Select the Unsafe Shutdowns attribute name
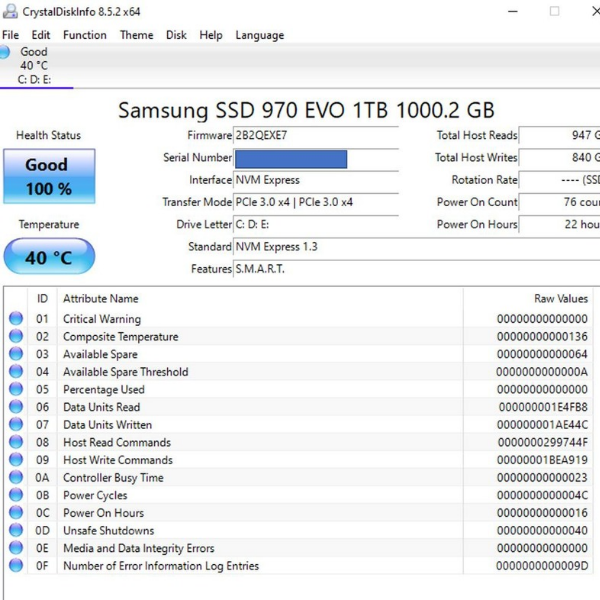This screenshot has width=600, height=600. (108, 530)
